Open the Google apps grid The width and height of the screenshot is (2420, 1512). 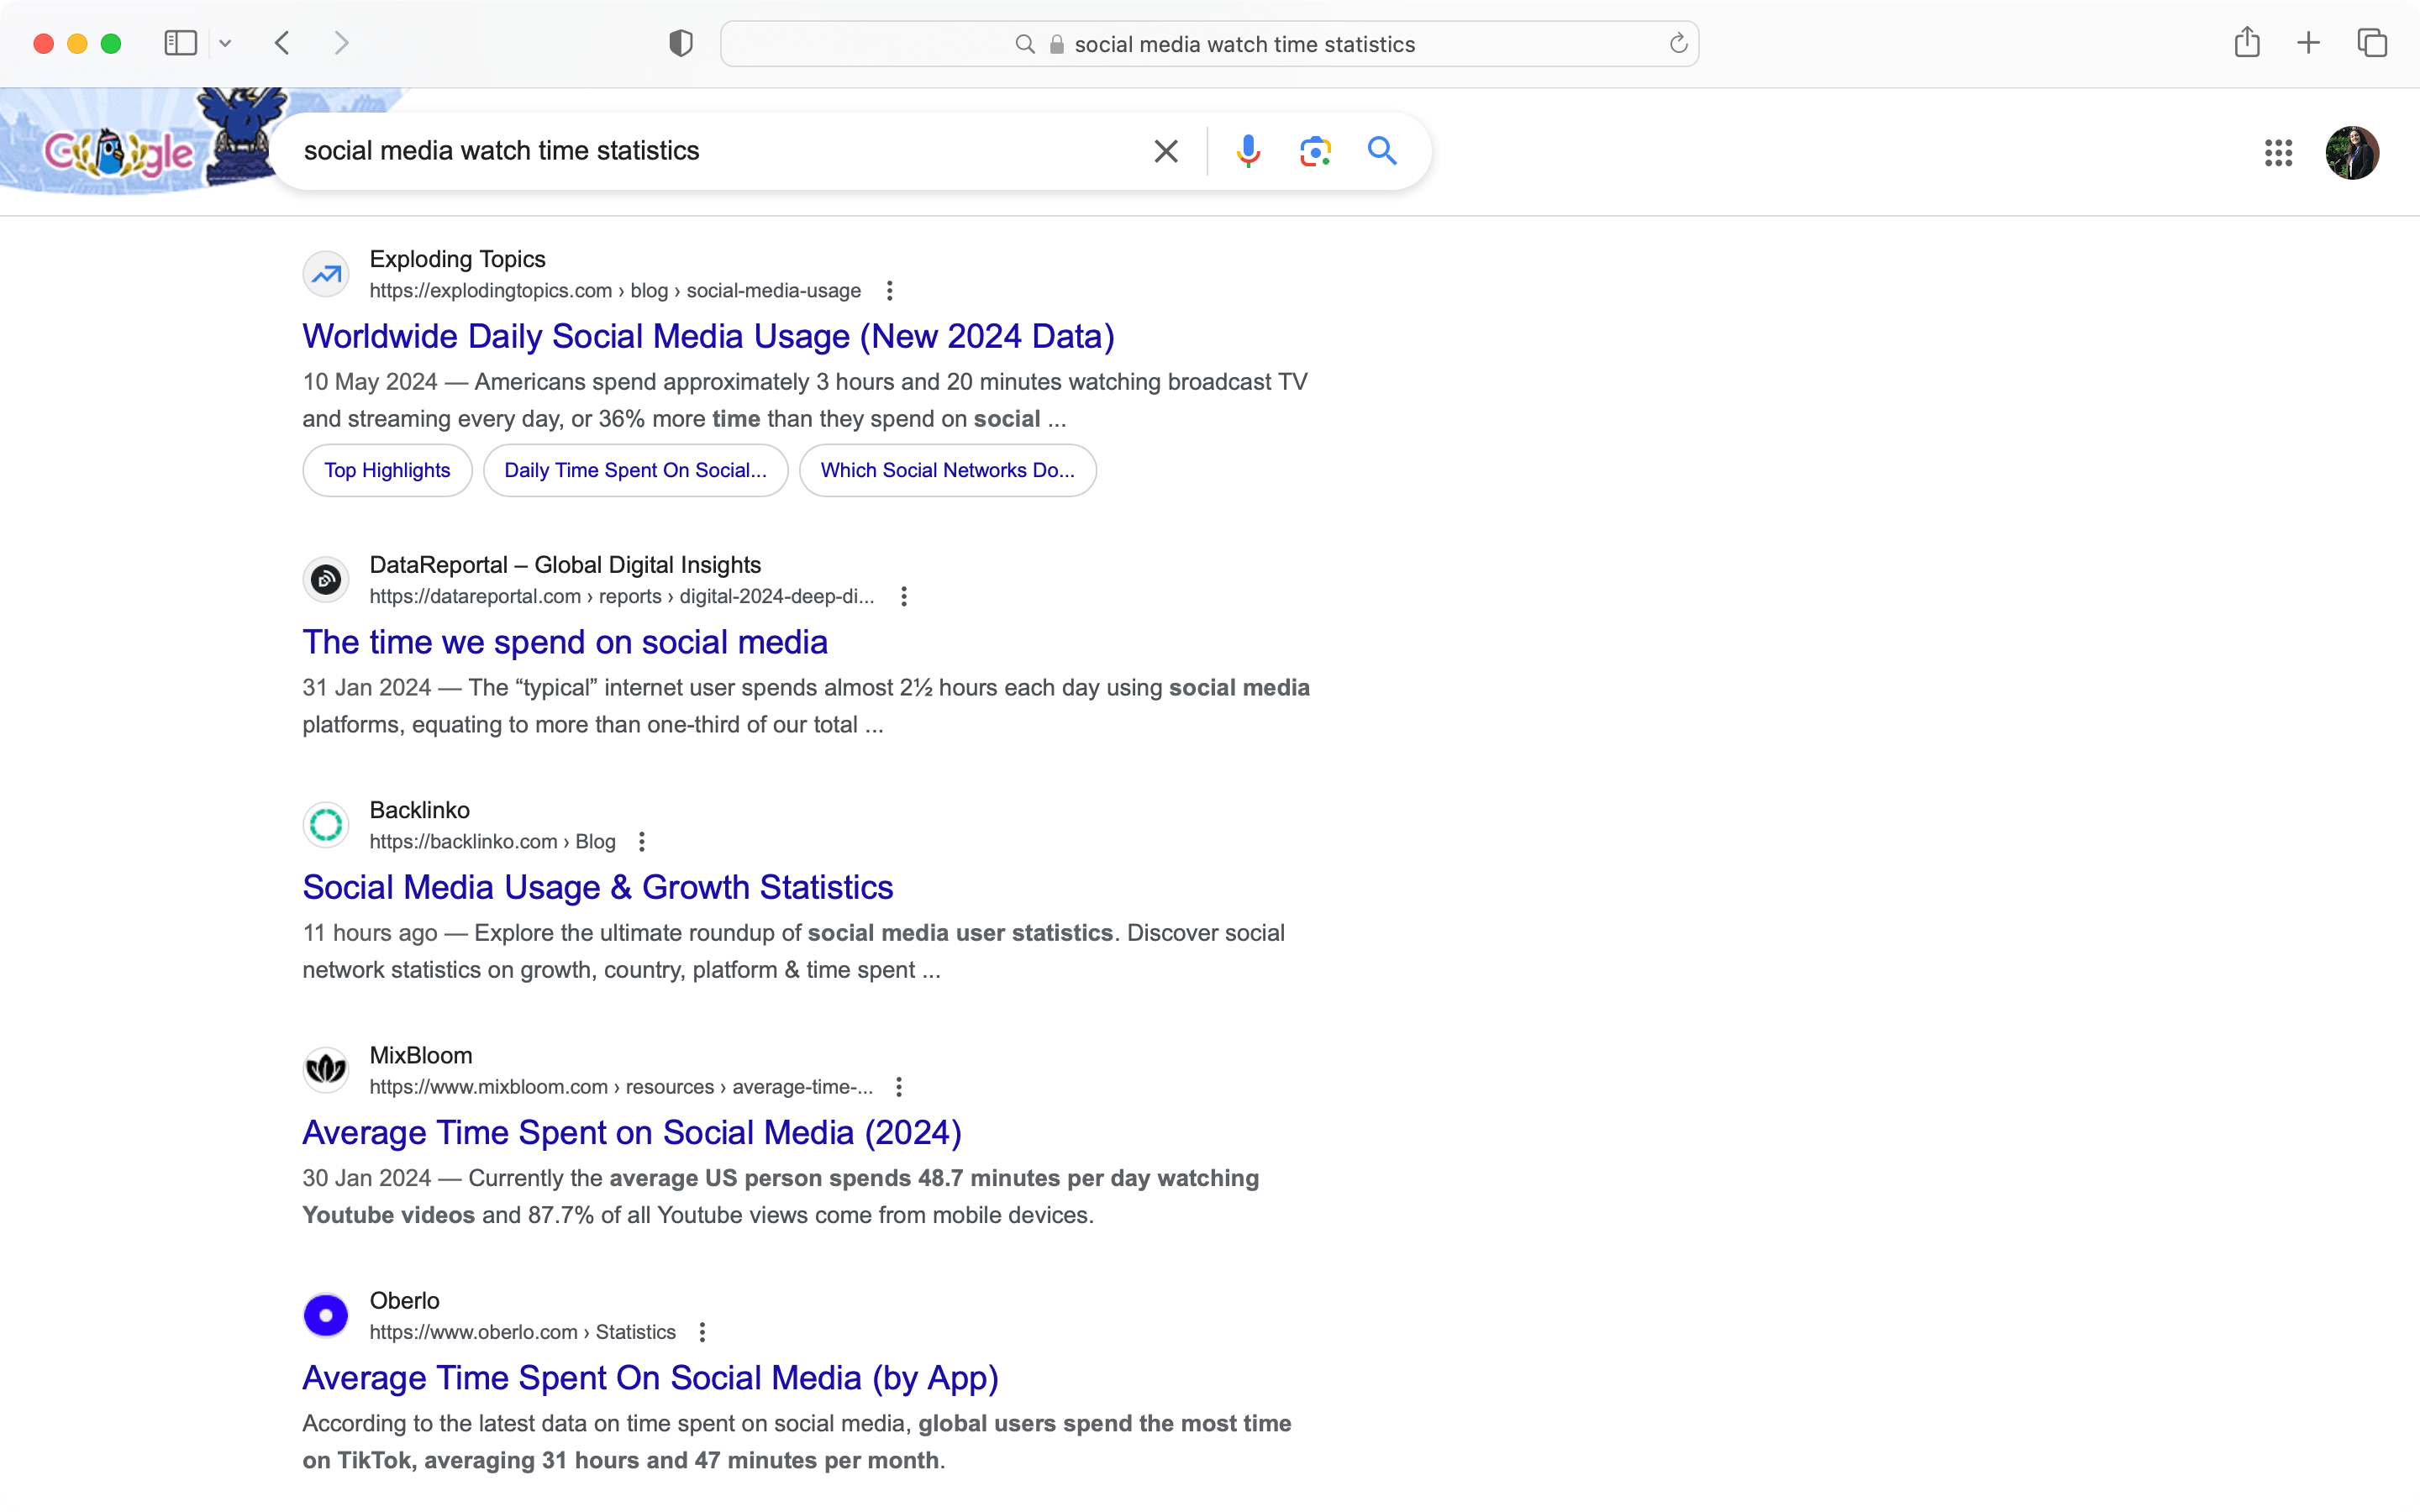pyautogui.click(x=2278, y=152)
